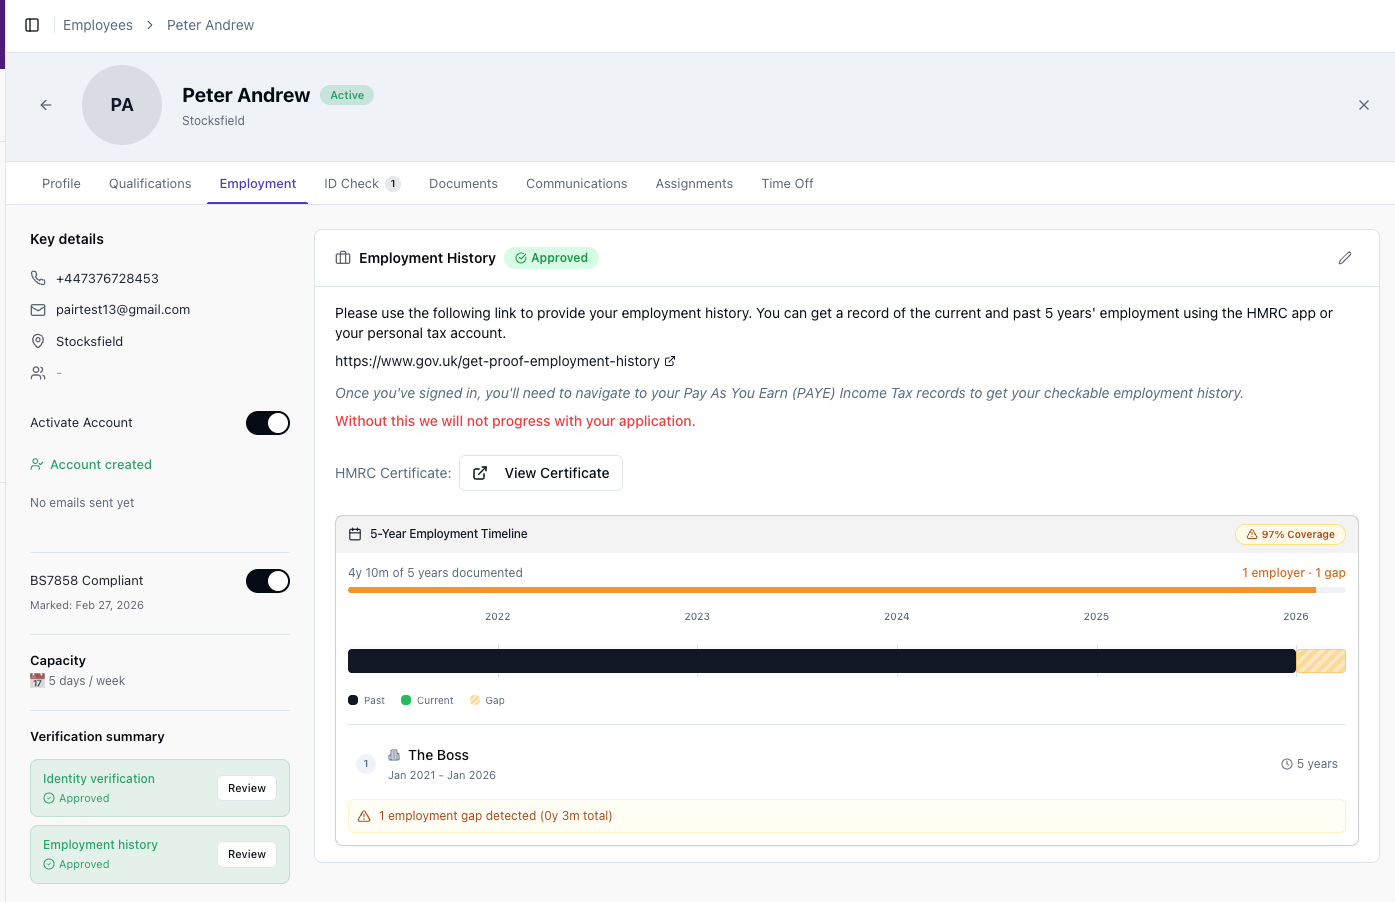Select The Boss employer entry
The height and width of the screenshot is (902, 1395).
coord(438,755)
